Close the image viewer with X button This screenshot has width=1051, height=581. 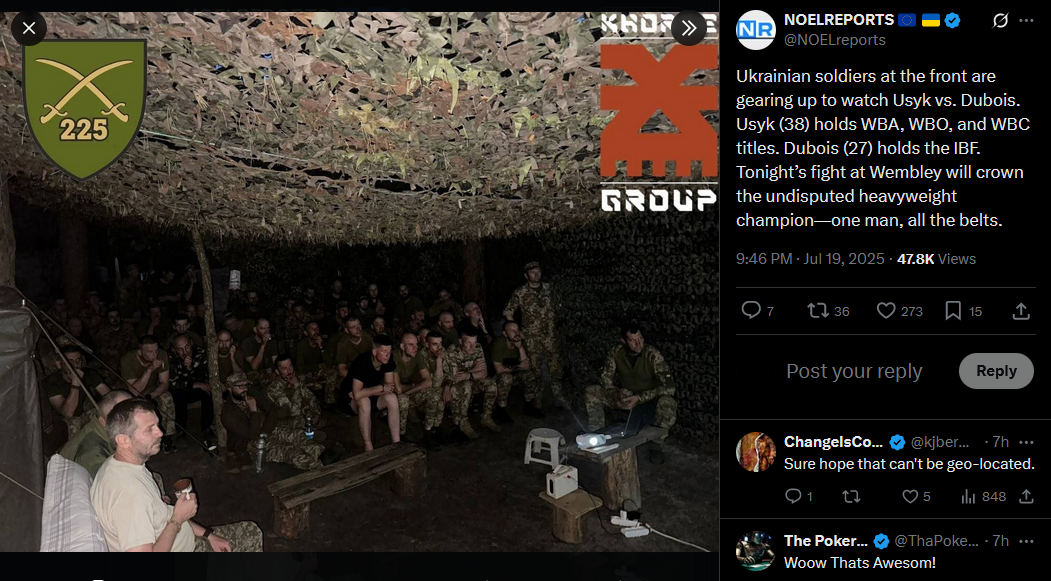(29, 28)
